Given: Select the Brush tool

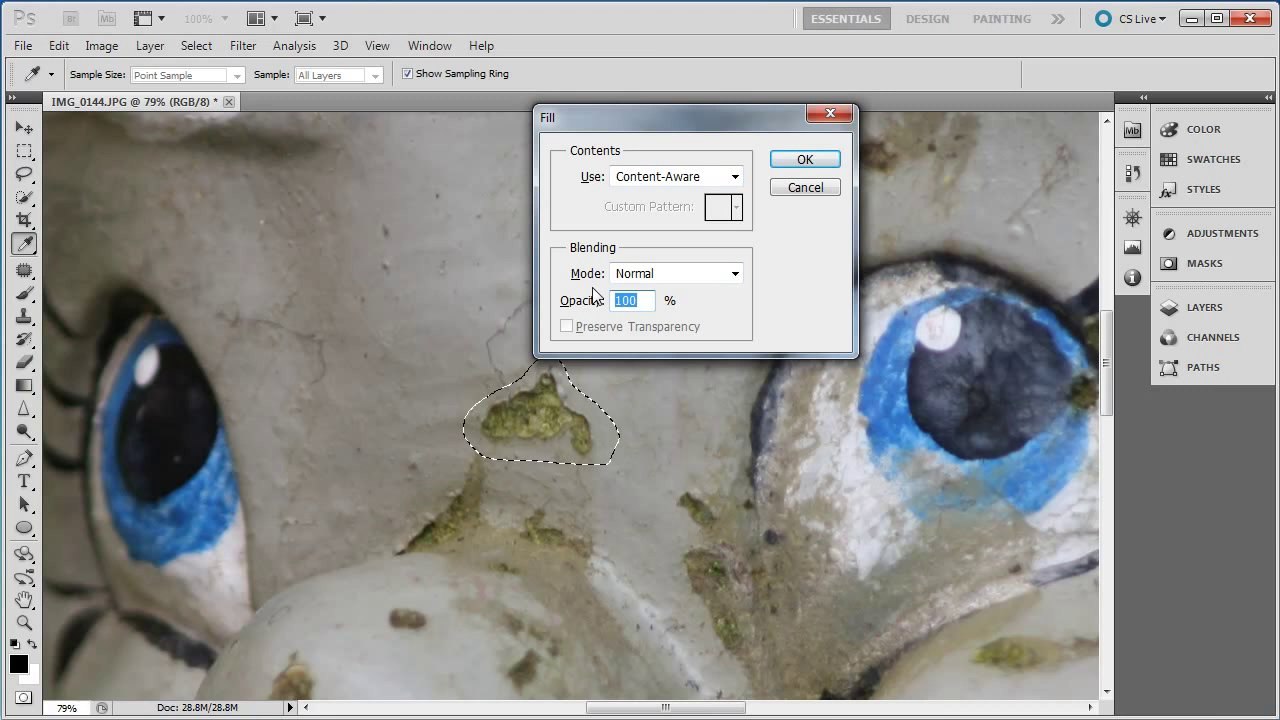Looking at the screenshot, I should 24,293.
